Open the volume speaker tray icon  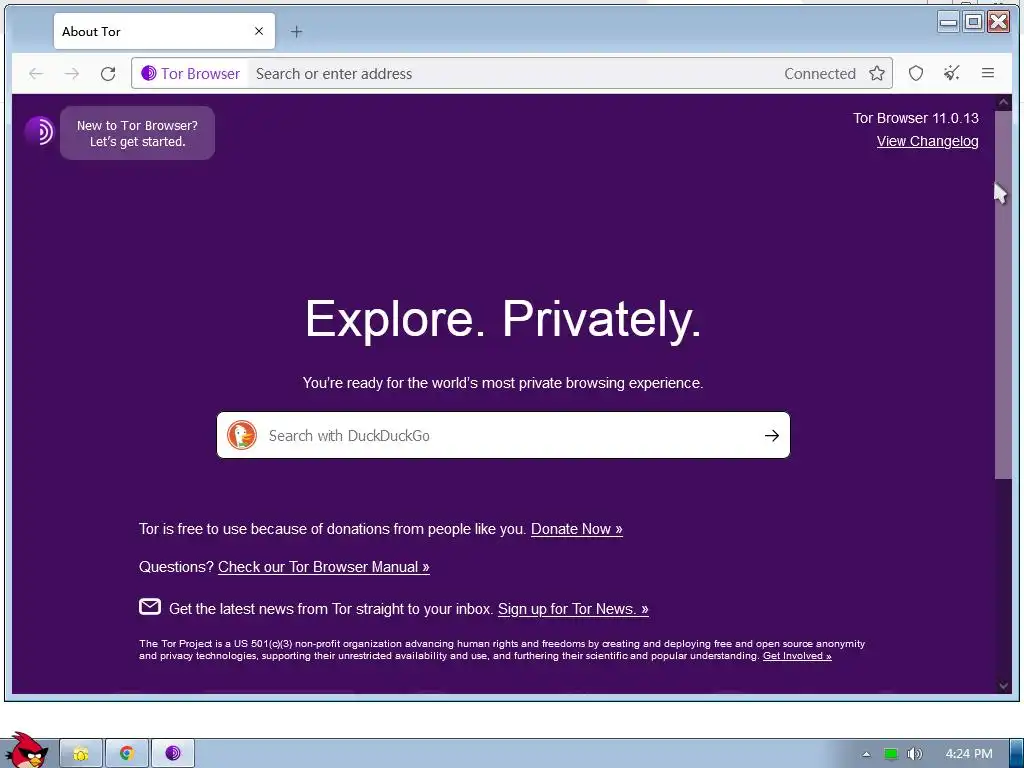tap(915, 754)
